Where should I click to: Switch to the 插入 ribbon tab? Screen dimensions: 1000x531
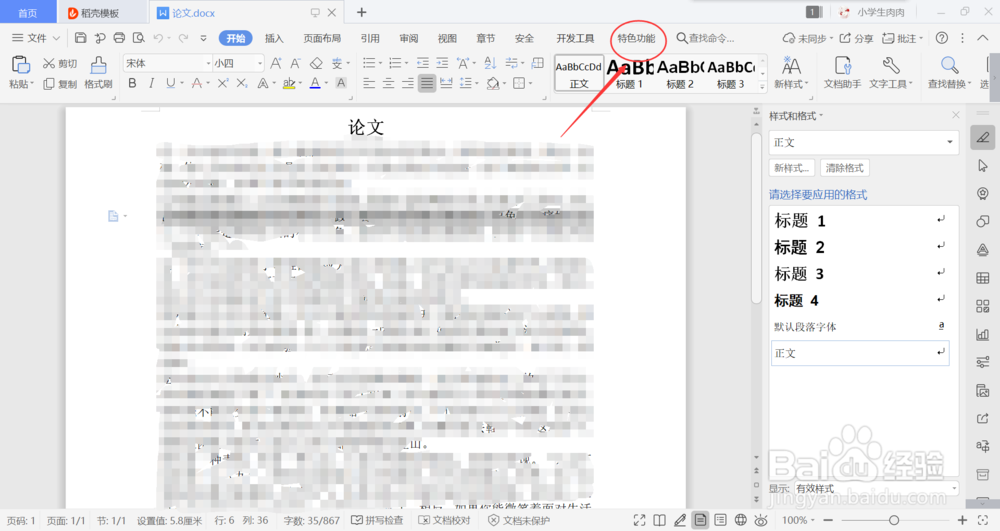coord(274,38)
